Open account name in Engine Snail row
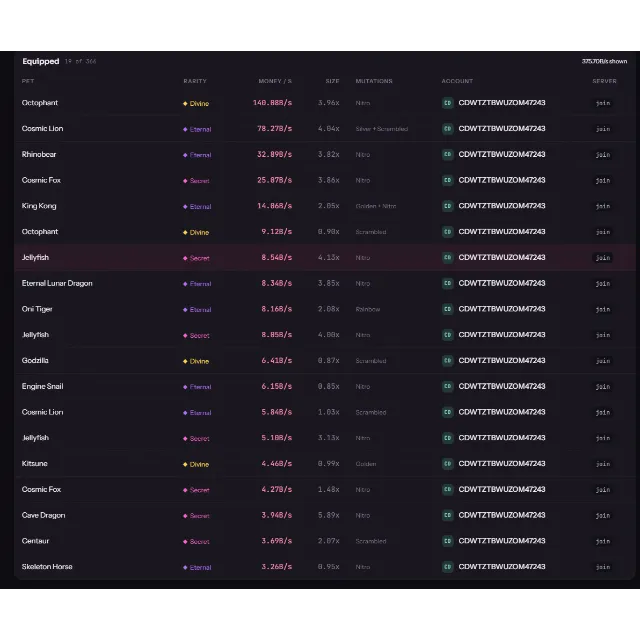The width and height of the screenshot is (640, 640). point(502,386)
